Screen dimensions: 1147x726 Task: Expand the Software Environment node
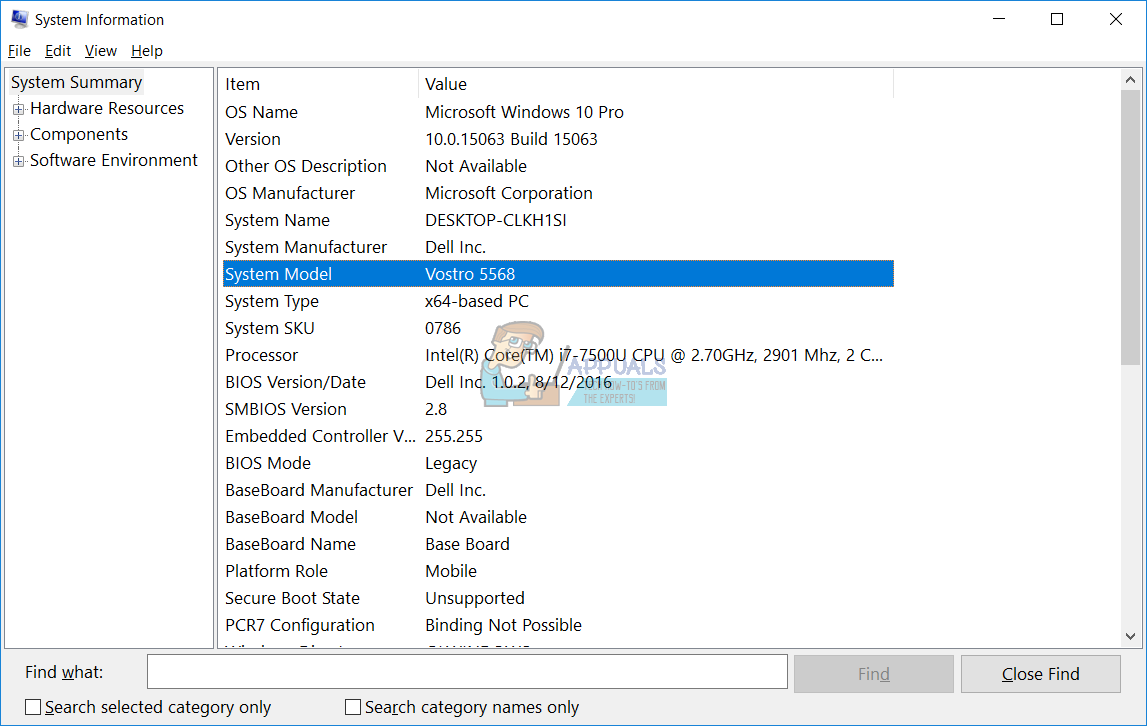pos(18,161)
